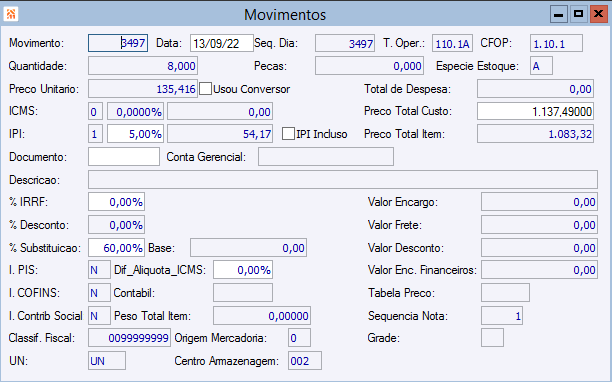This screenshot has height=382, width=612.
Task: Click the Preco Total Custo field
Action: 536,111
